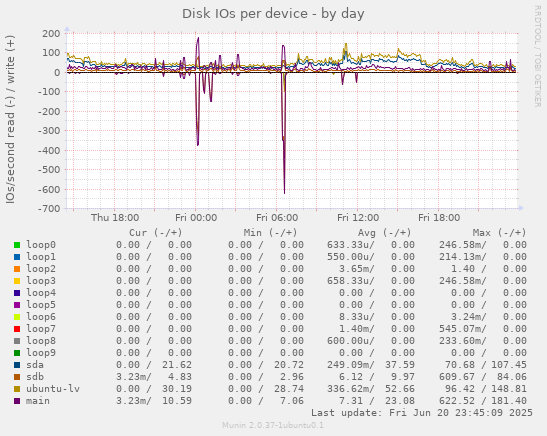Click the loop4 dark blue legend swatch
Viewport: 547px width, 436px height.
(x=17, y=293)
